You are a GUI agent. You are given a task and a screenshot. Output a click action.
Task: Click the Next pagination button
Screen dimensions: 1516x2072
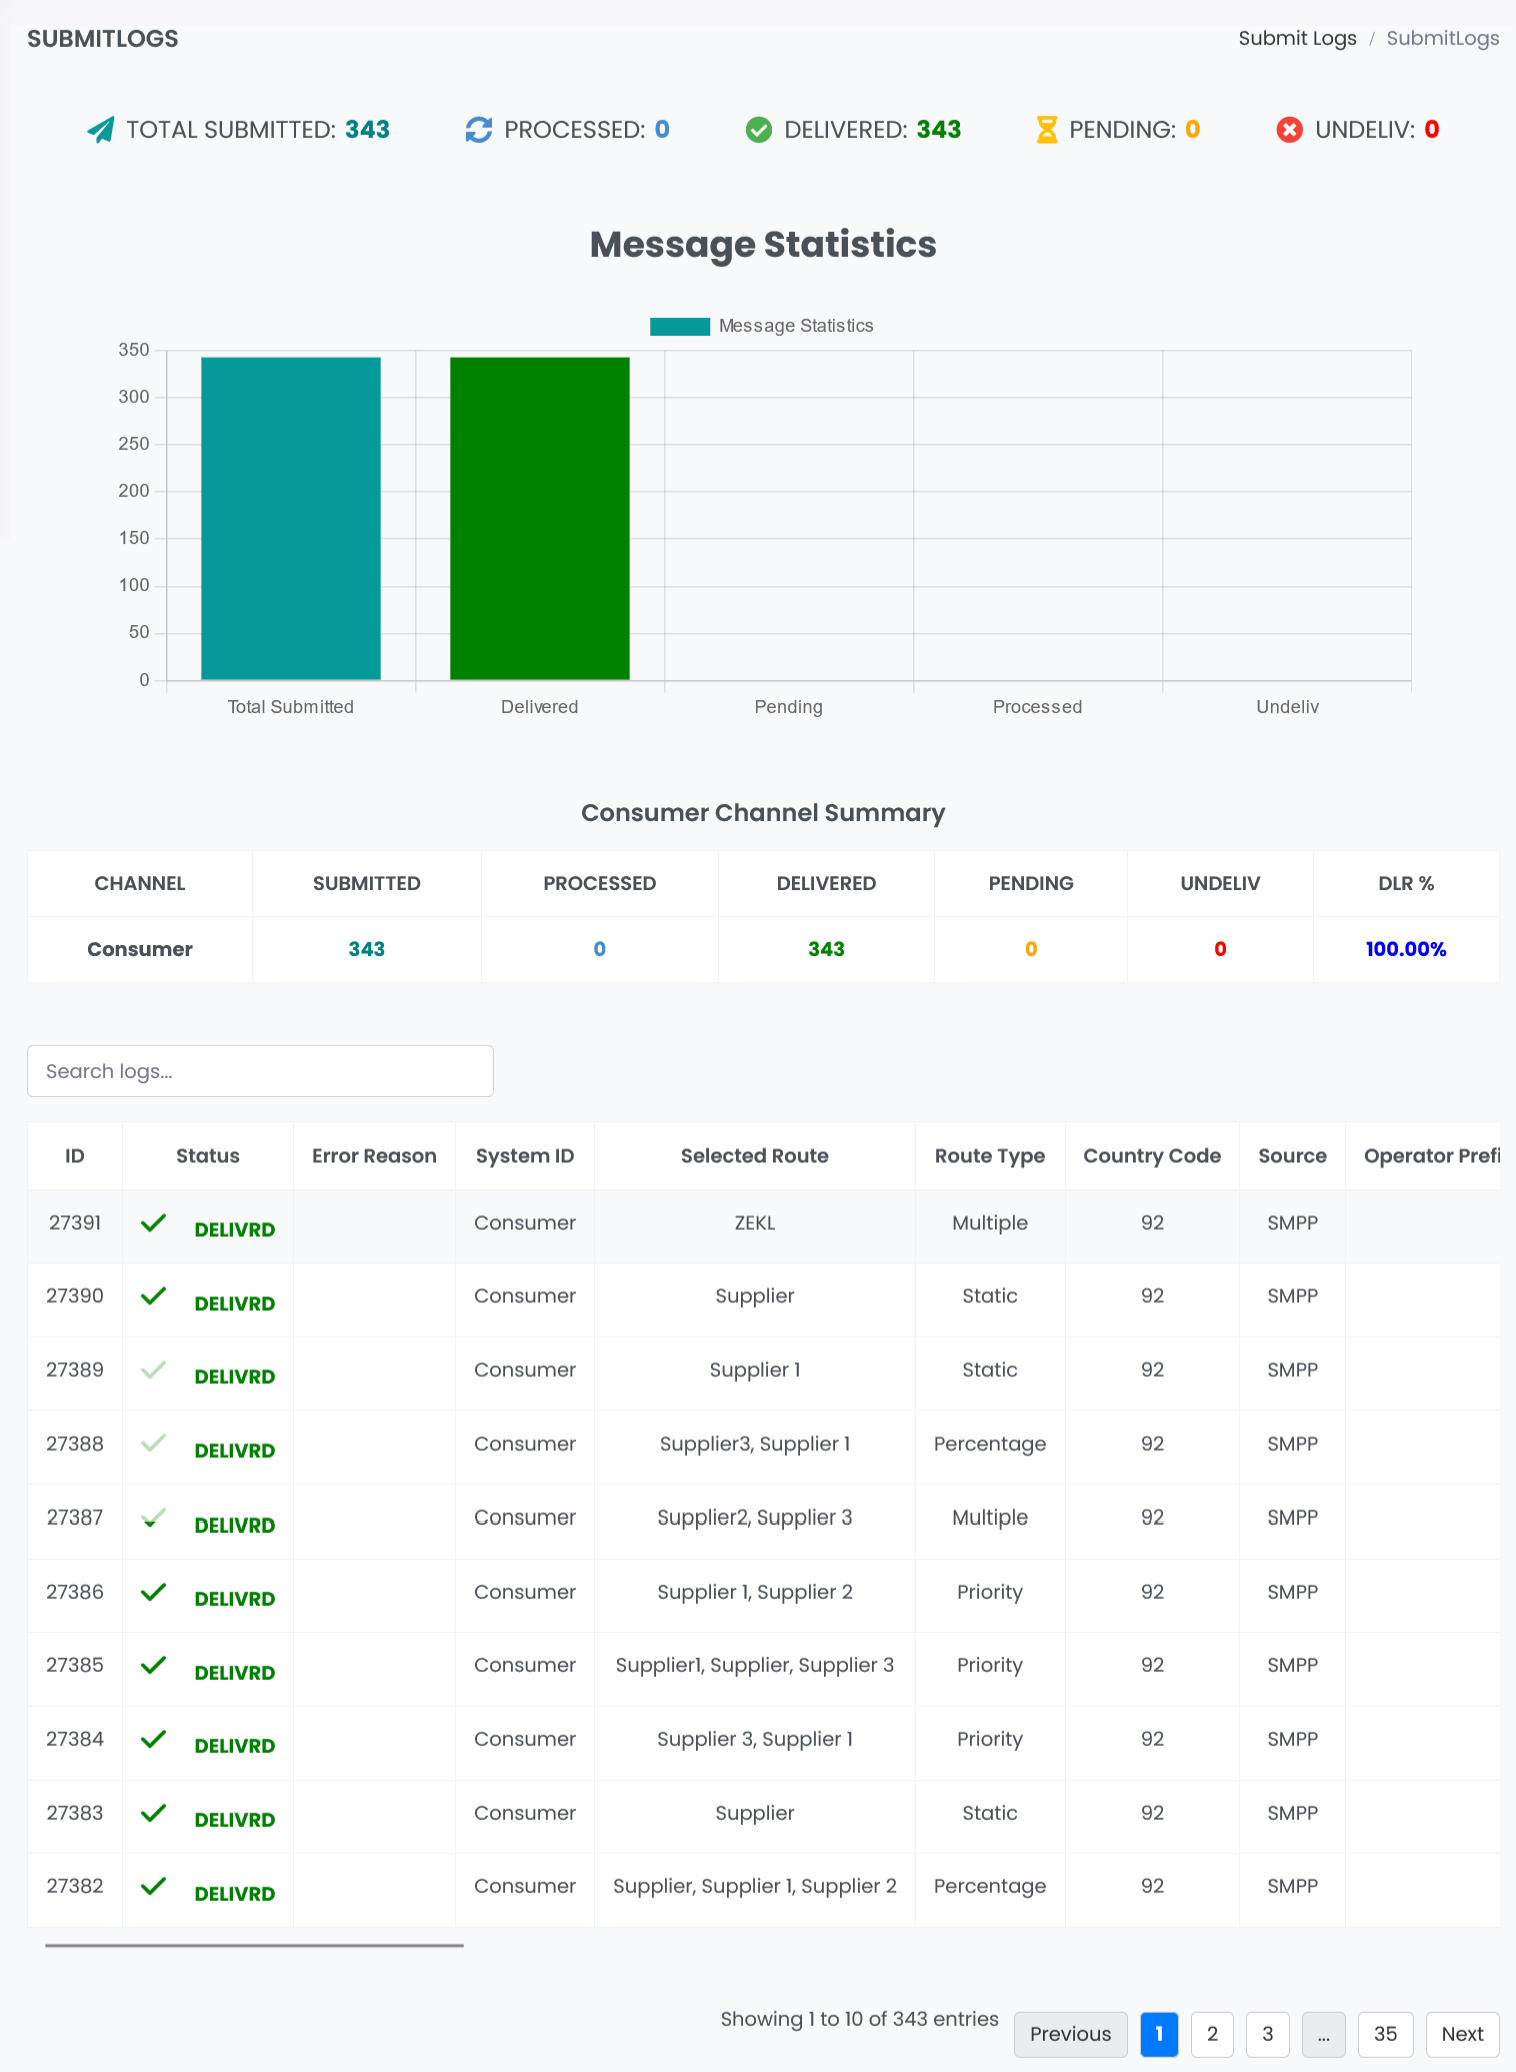[x=1462, y=2034]
